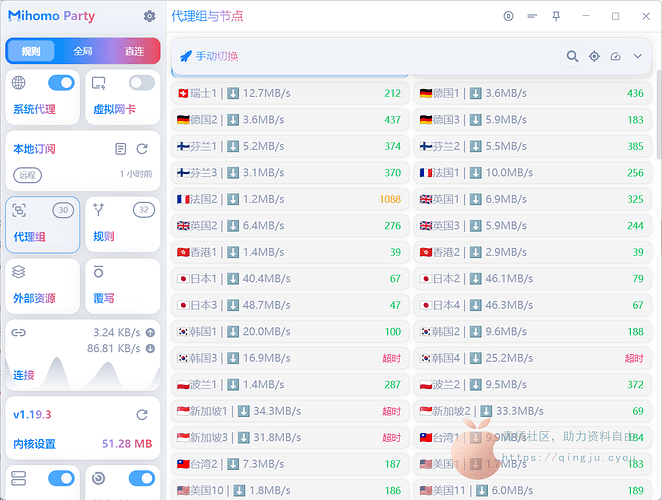Select the 瑞士1 node
Viewport: 662px width, 500px height.
pos(290,93)
